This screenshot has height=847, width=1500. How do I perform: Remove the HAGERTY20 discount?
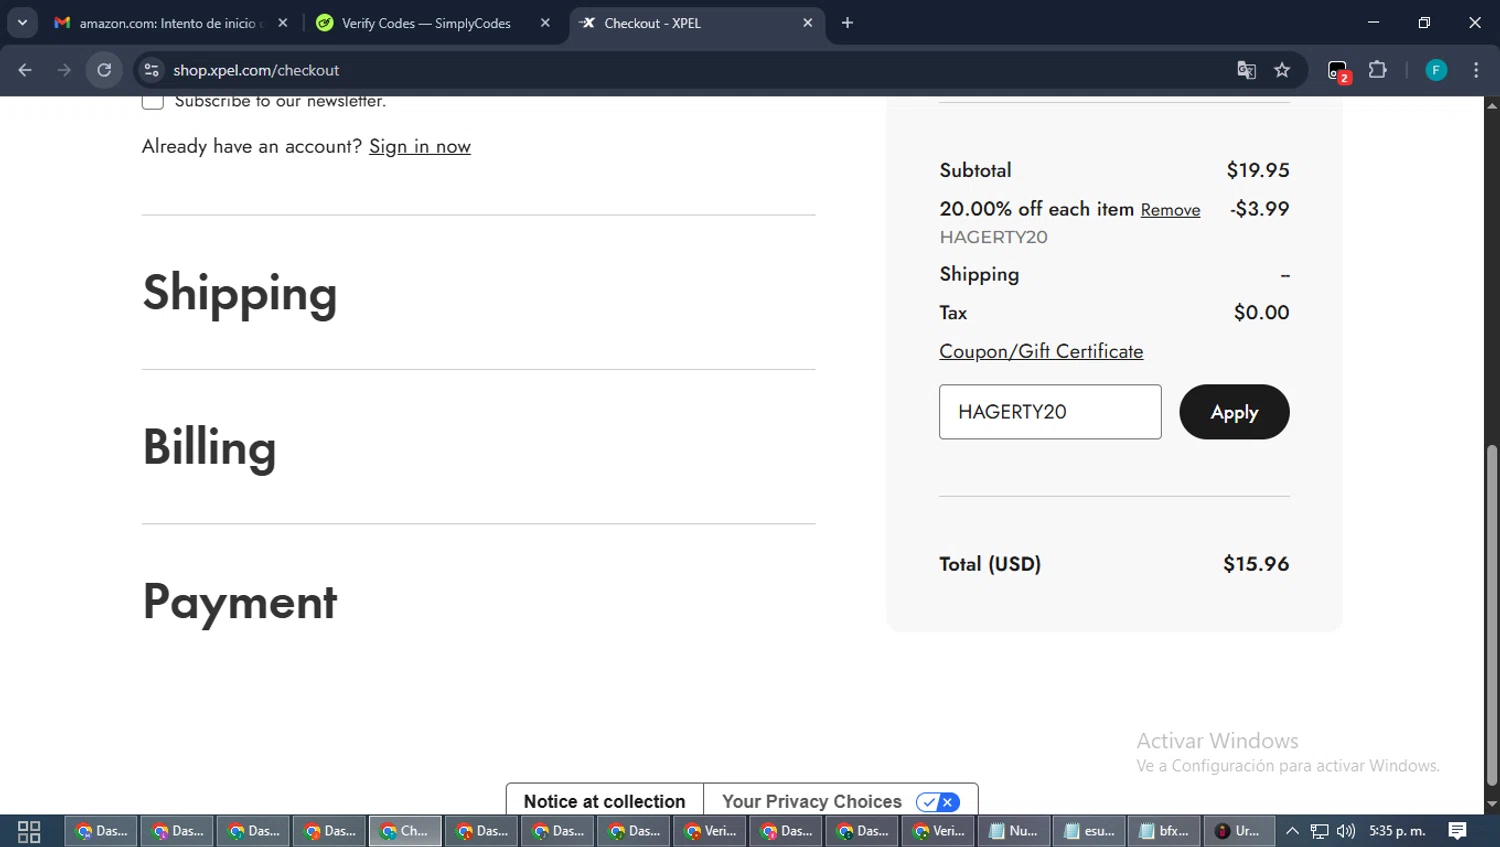coord(1170,210)
